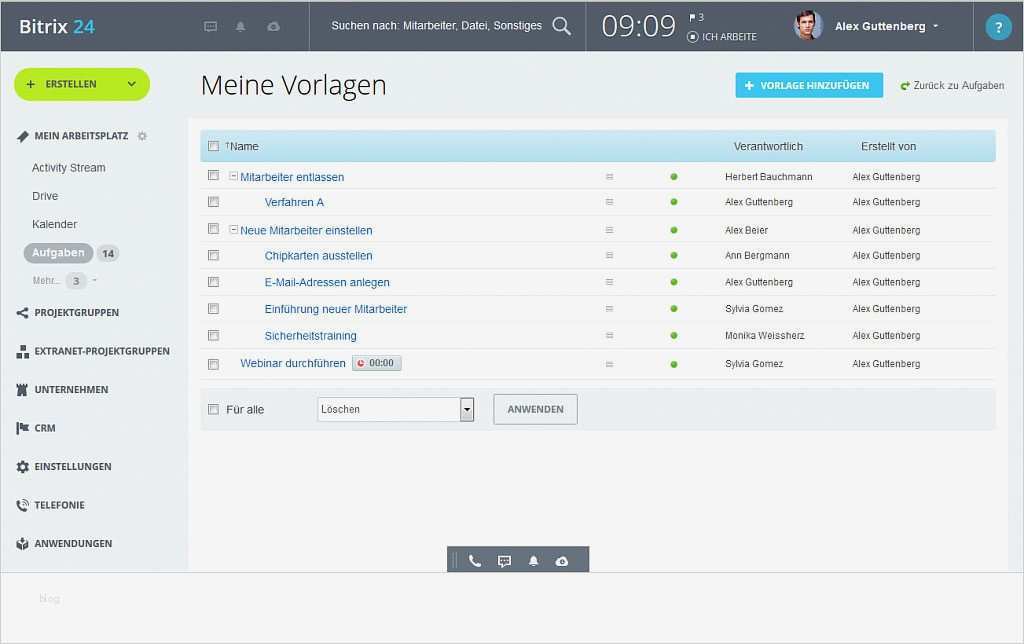1024x644 pixels.
Task: Click the search magnifier icon
Action: (562, 26)
